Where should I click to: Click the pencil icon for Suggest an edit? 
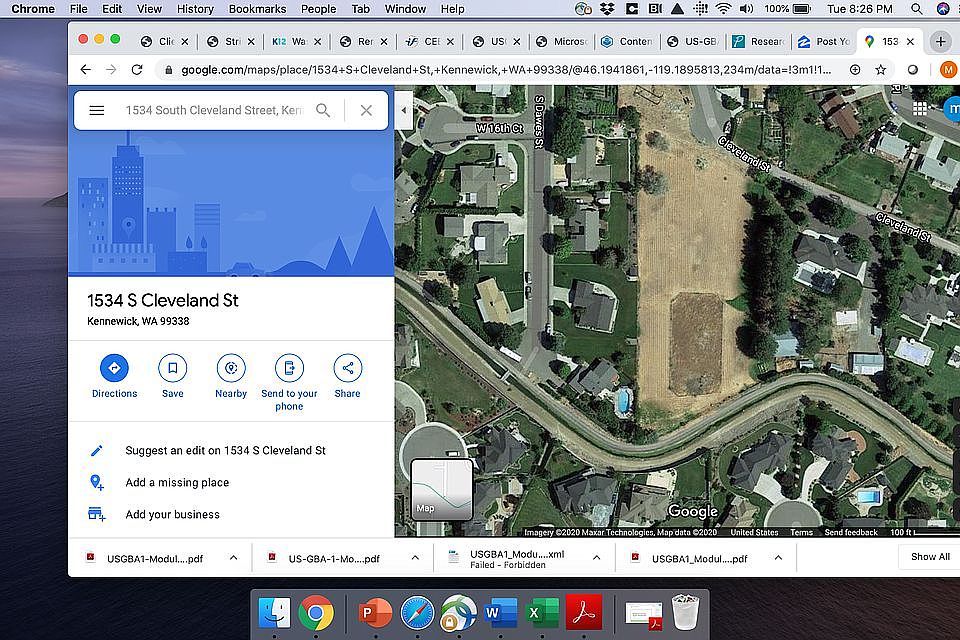tap(97, 451)
